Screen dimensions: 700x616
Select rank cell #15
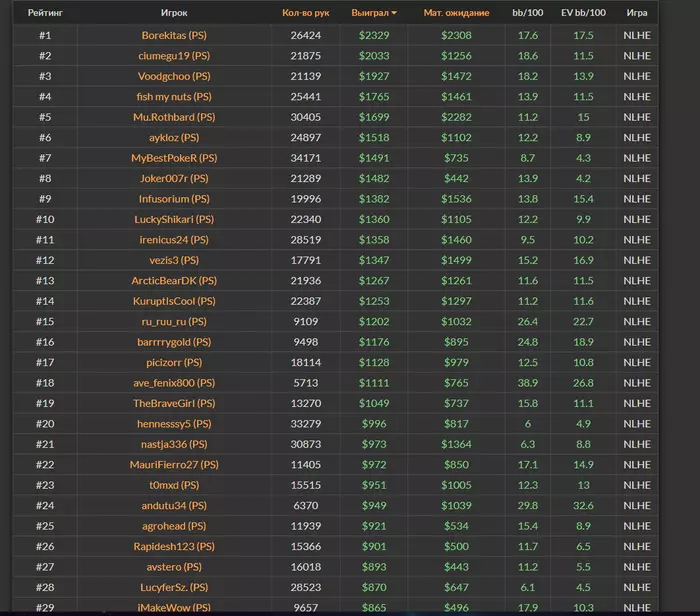[x=45, y=322]
